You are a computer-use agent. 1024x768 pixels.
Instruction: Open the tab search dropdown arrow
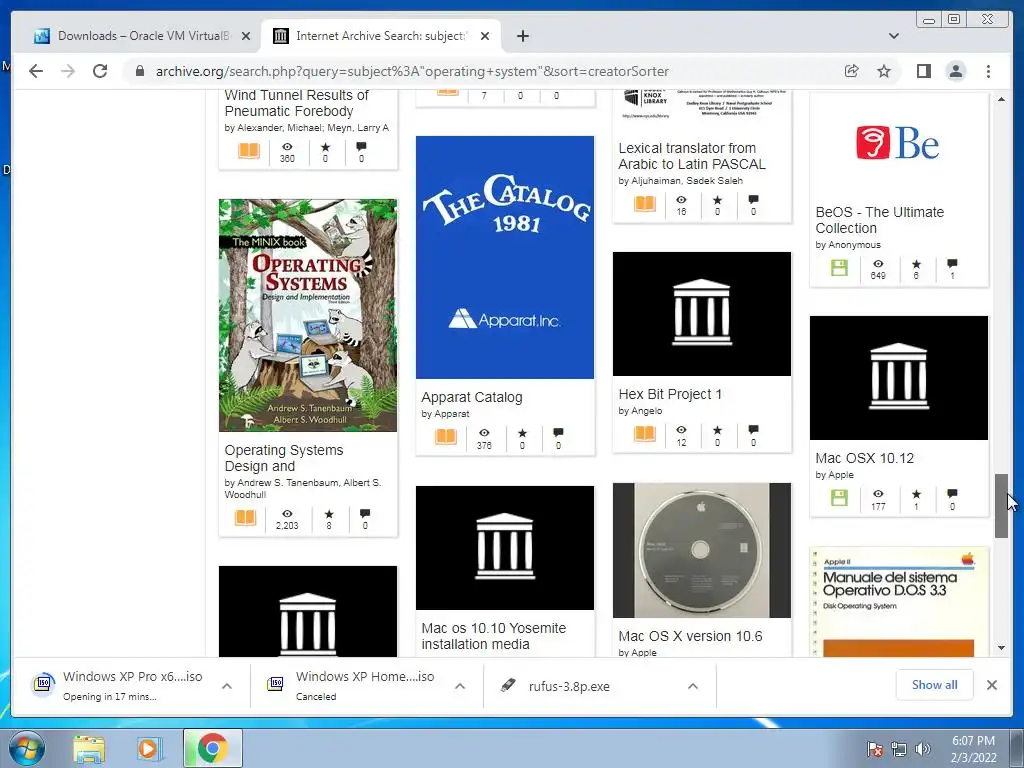tap(894, 36)
